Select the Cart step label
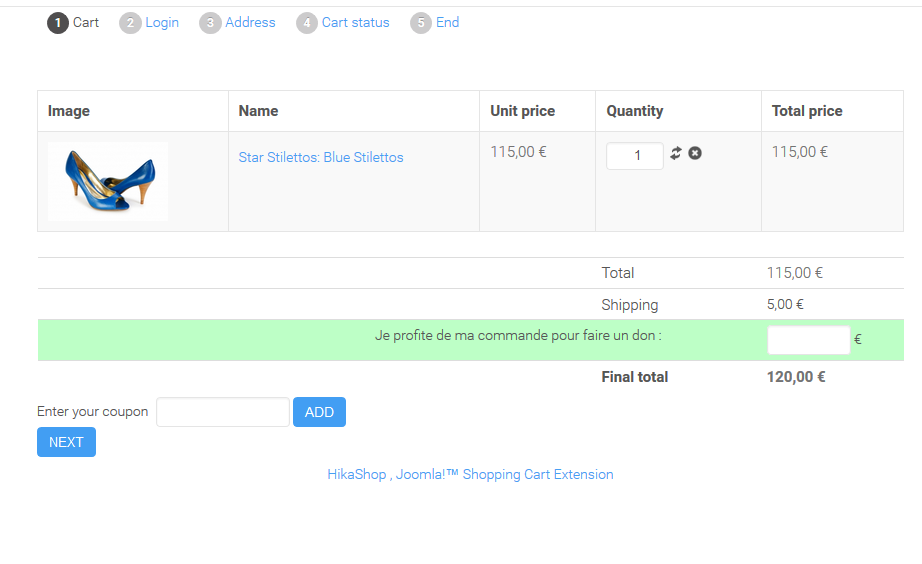Image resolution: width=922 pixels, height=564 pixels. tap(86, 22)
